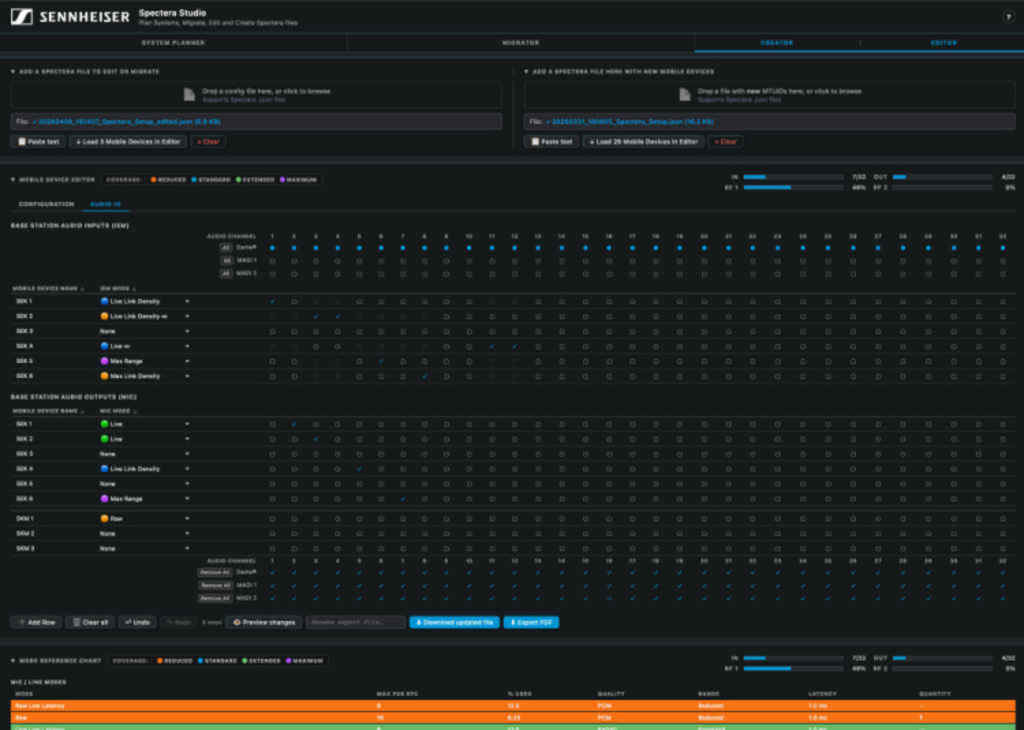Click the Add Row plus button
Screen dimensions: 1024x730
tap(37, 622)
